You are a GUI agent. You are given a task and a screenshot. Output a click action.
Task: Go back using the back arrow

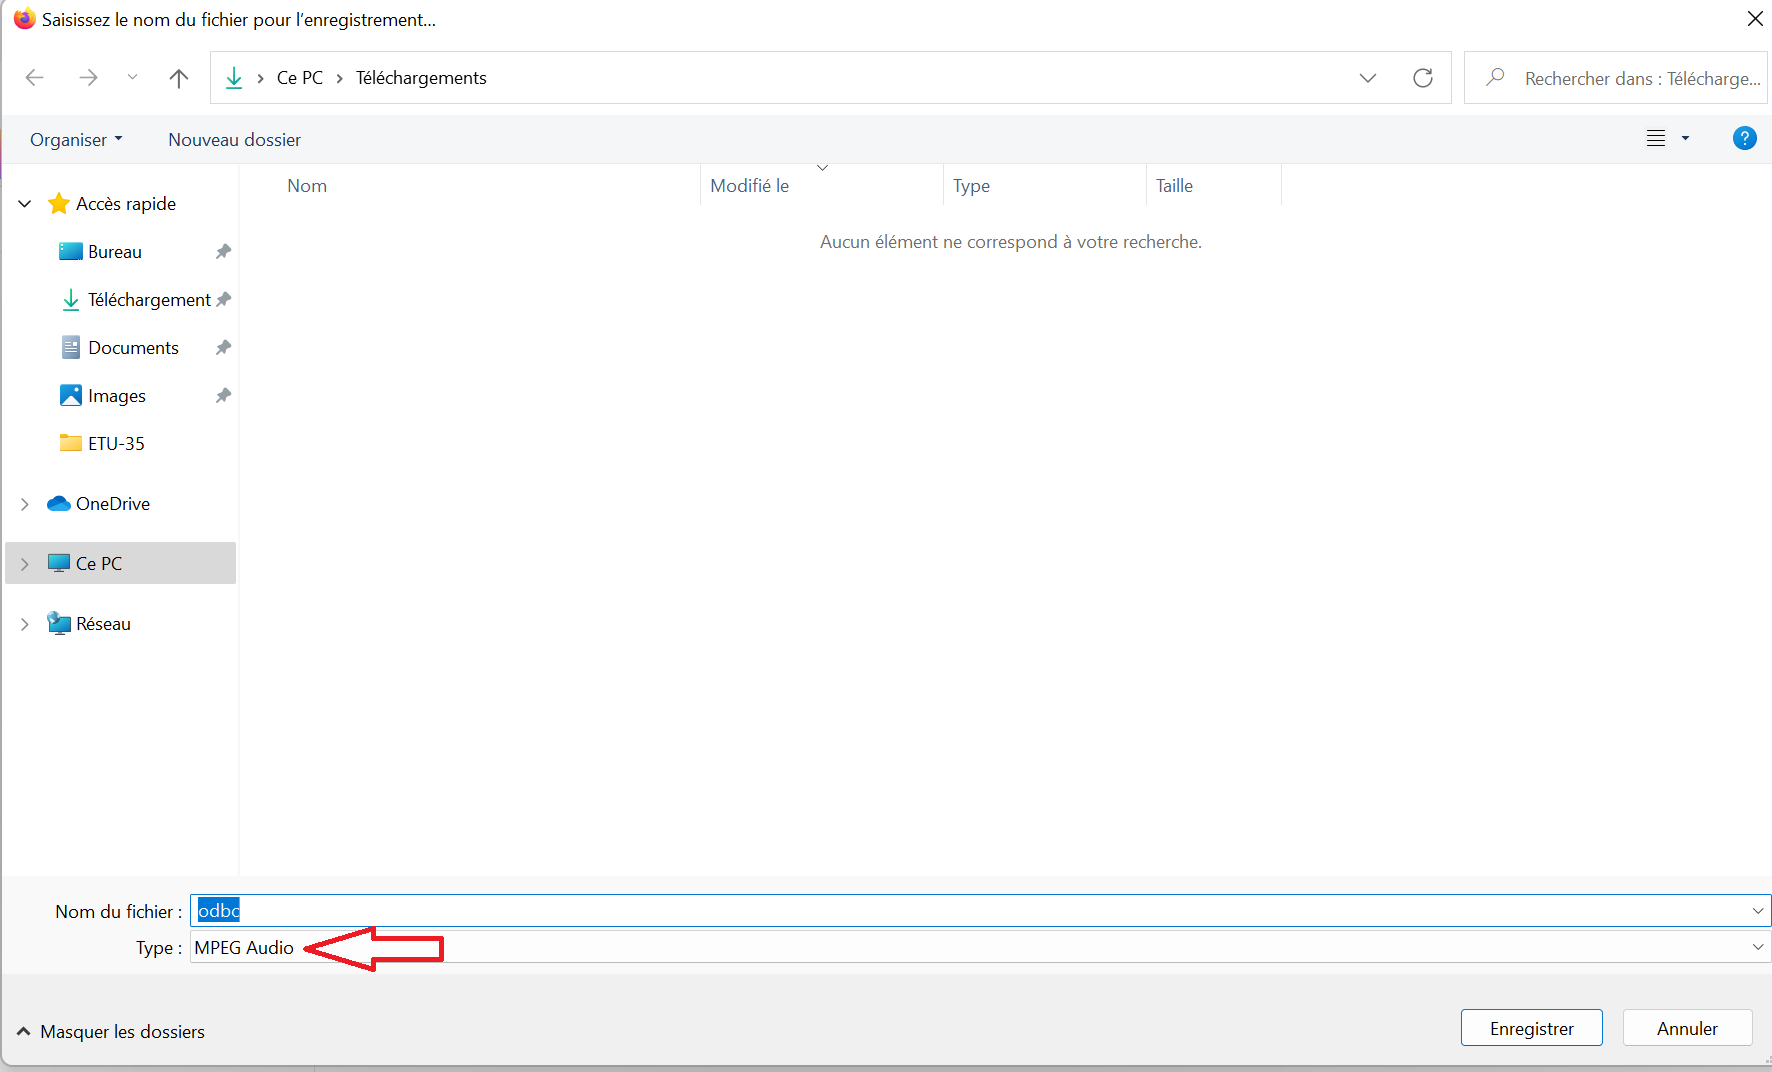(x=35, y=78)
